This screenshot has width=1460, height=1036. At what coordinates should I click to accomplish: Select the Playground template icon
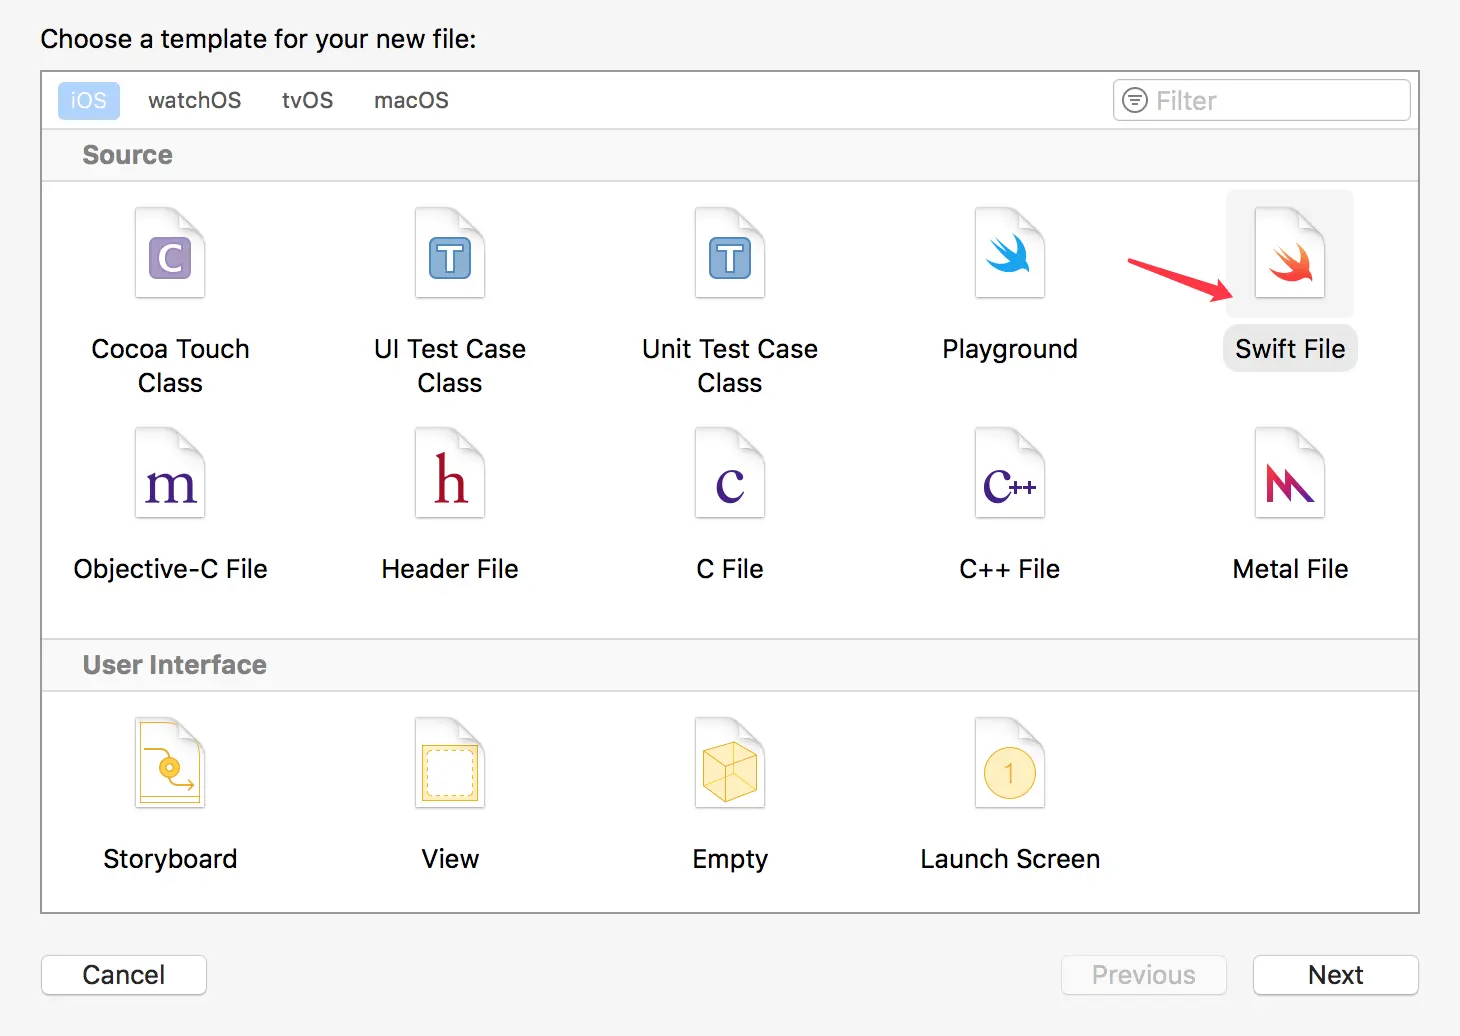[x=1010, y=253]
